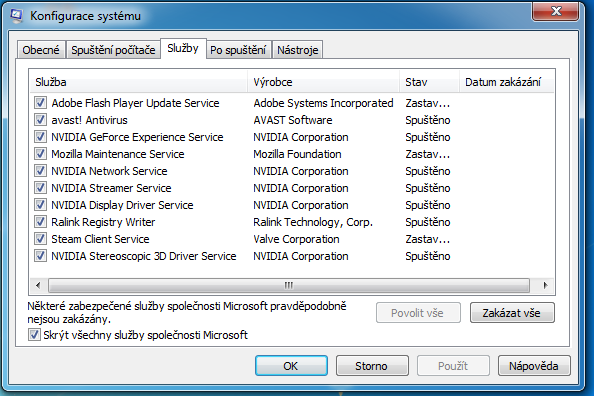This screenshot has height=396, width=594.
Task: Click the horizontal scrollbar left arrow
Action: 38,285
